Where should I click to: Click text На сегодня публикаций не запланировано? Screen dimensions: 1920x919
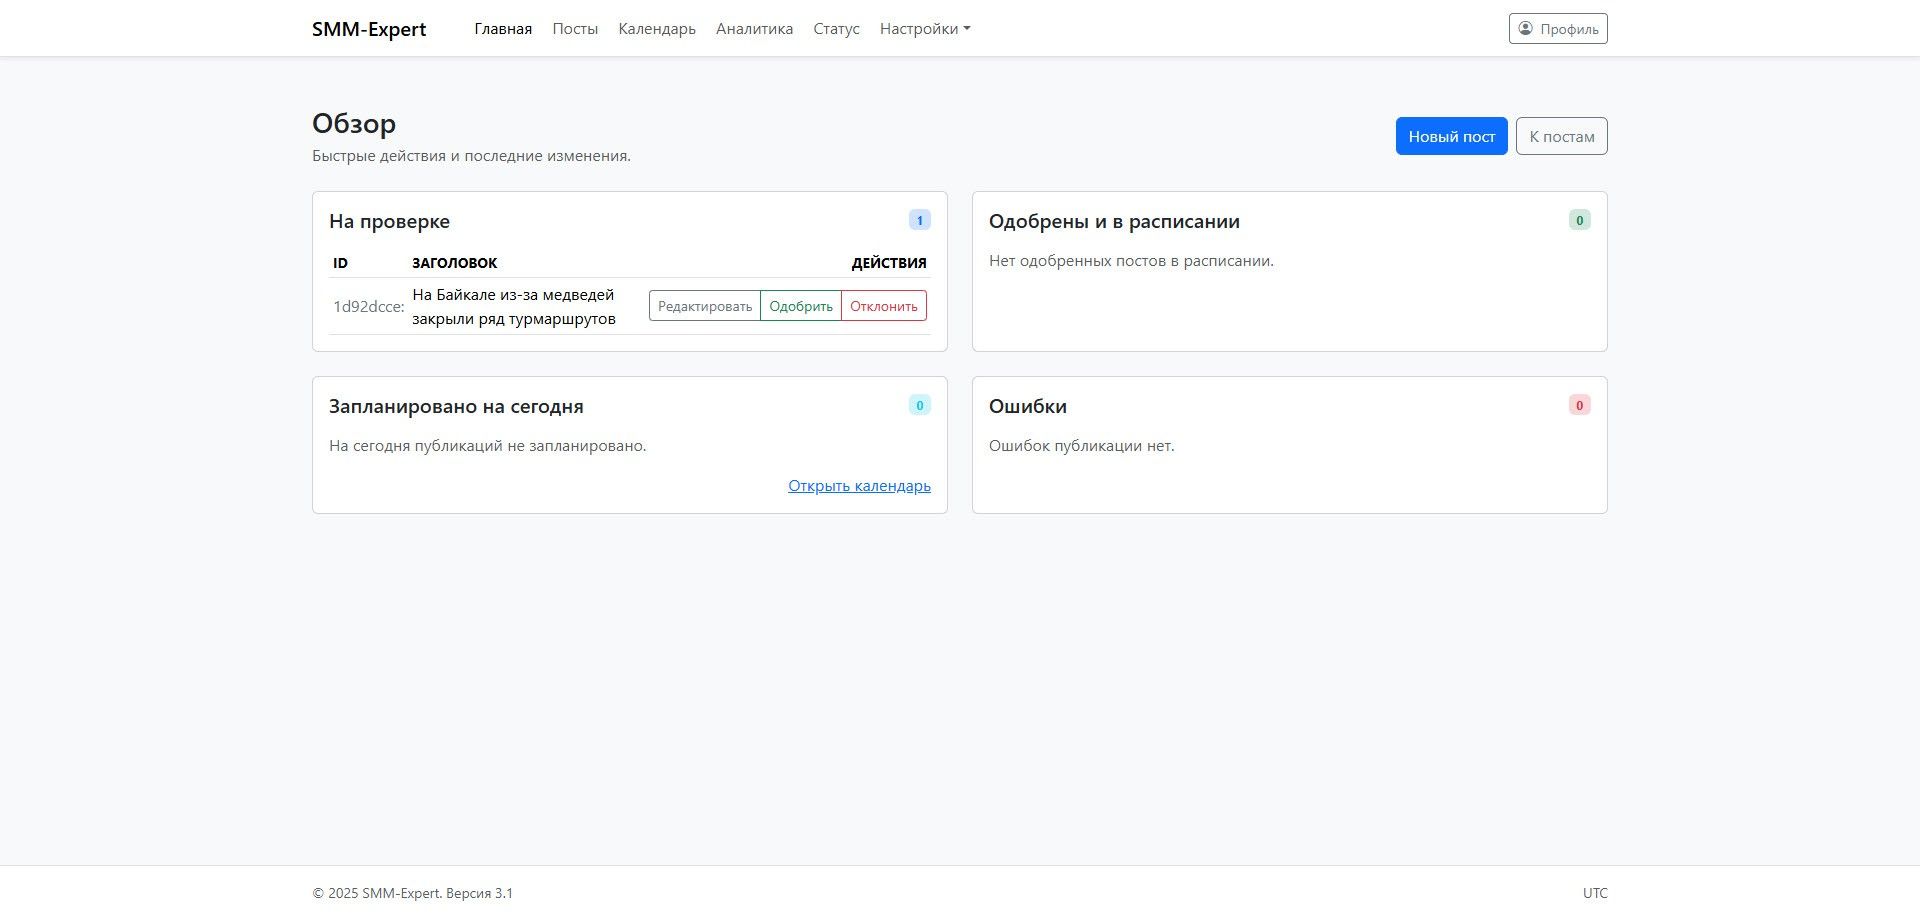pos(487,446)
